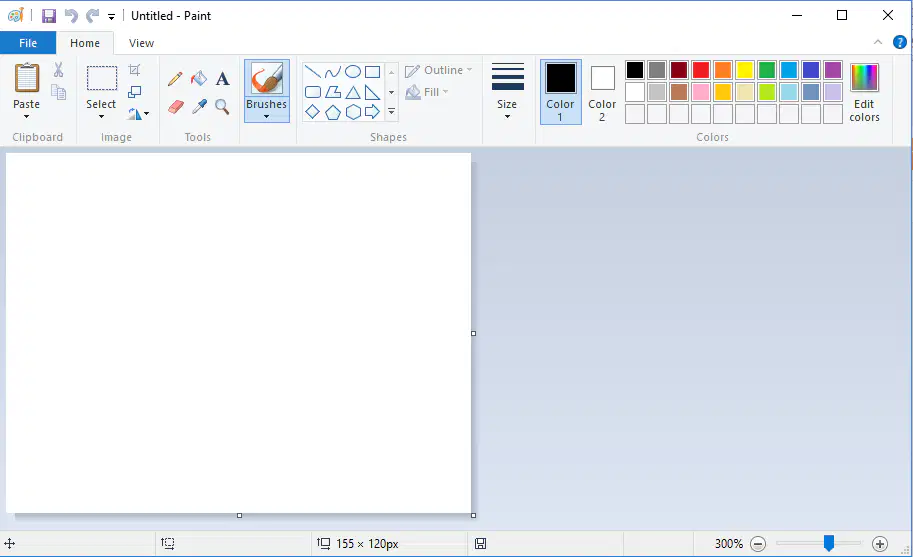Viewport: 913px width, 557px height.
Task: Pick the yellow color swatch
Action: [745, 70]
